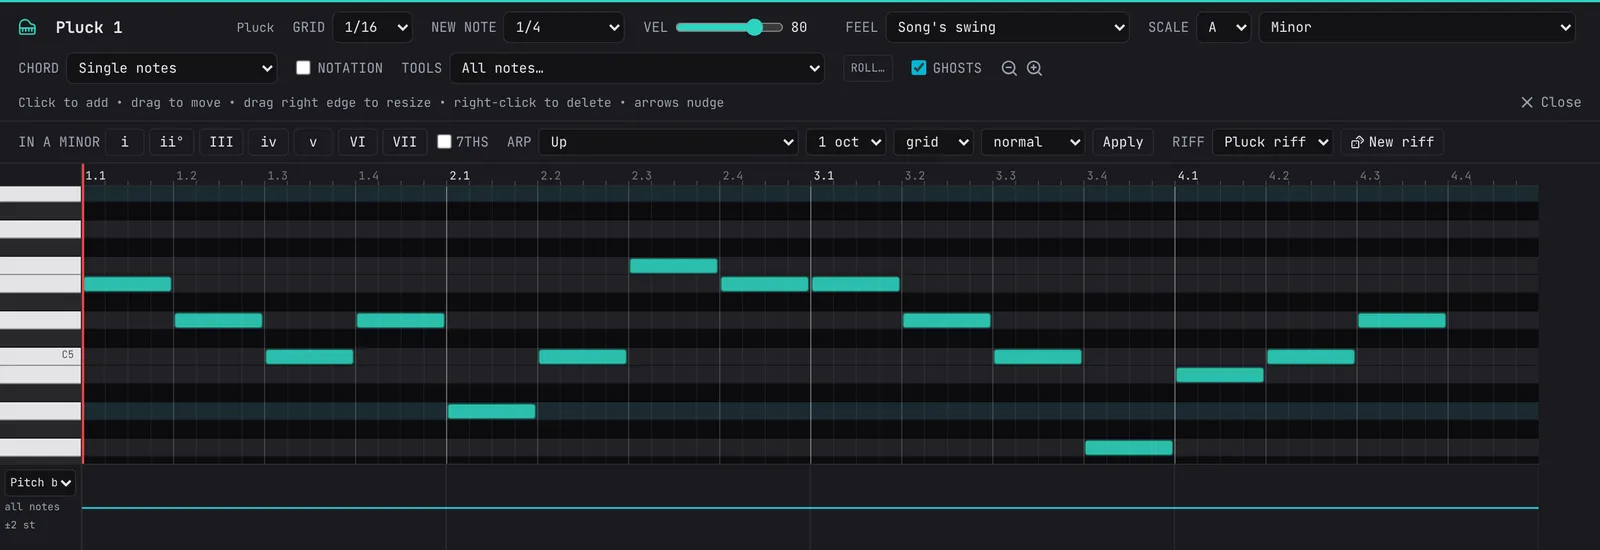Open the ARP Up direction dropdown

pyautogui.click(x=668, y=142)
